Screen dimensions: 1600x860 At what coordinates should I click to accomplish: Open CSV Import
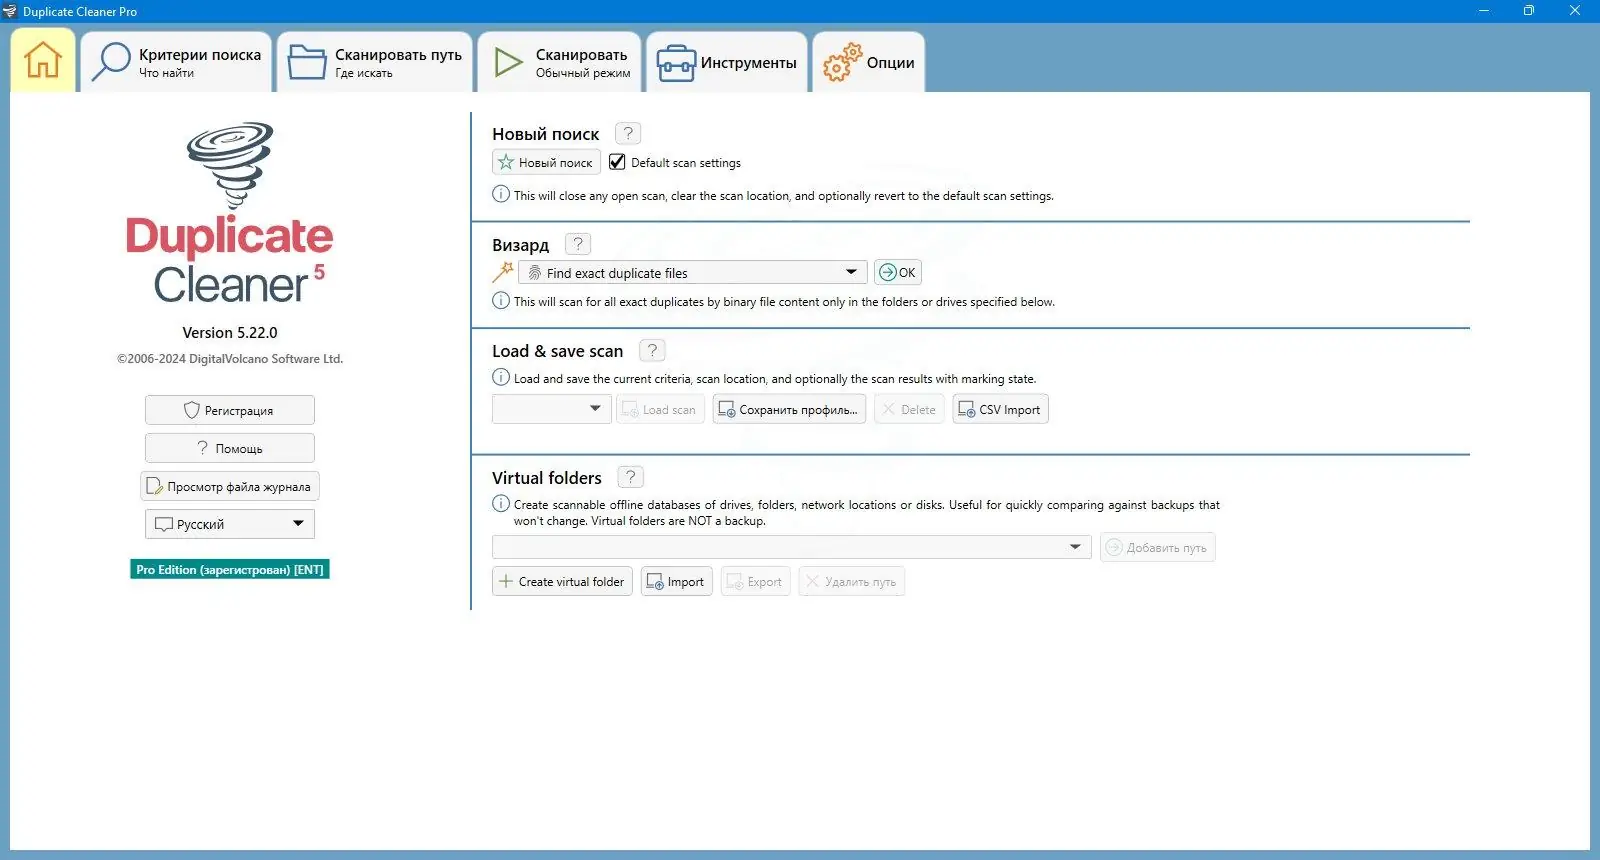[x=1000, y=409]
